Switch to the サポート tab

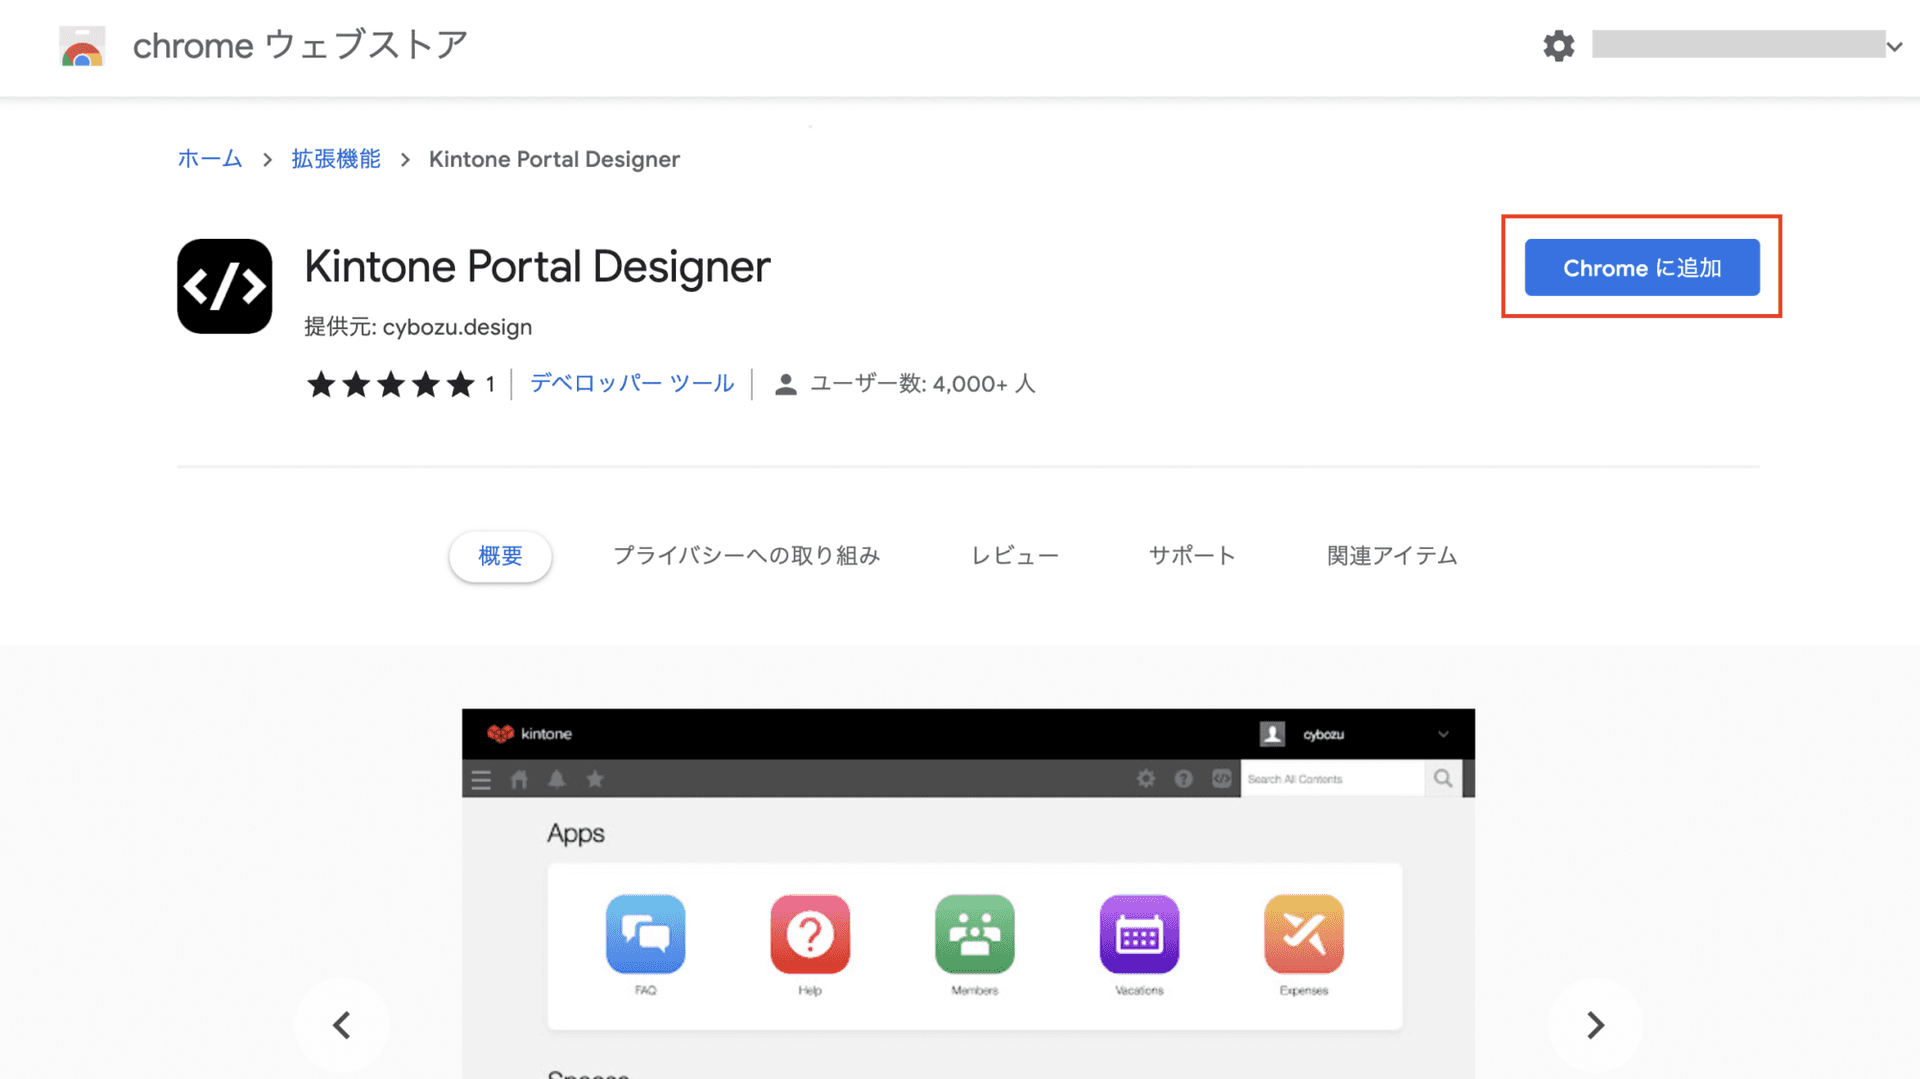[1192, 556]
